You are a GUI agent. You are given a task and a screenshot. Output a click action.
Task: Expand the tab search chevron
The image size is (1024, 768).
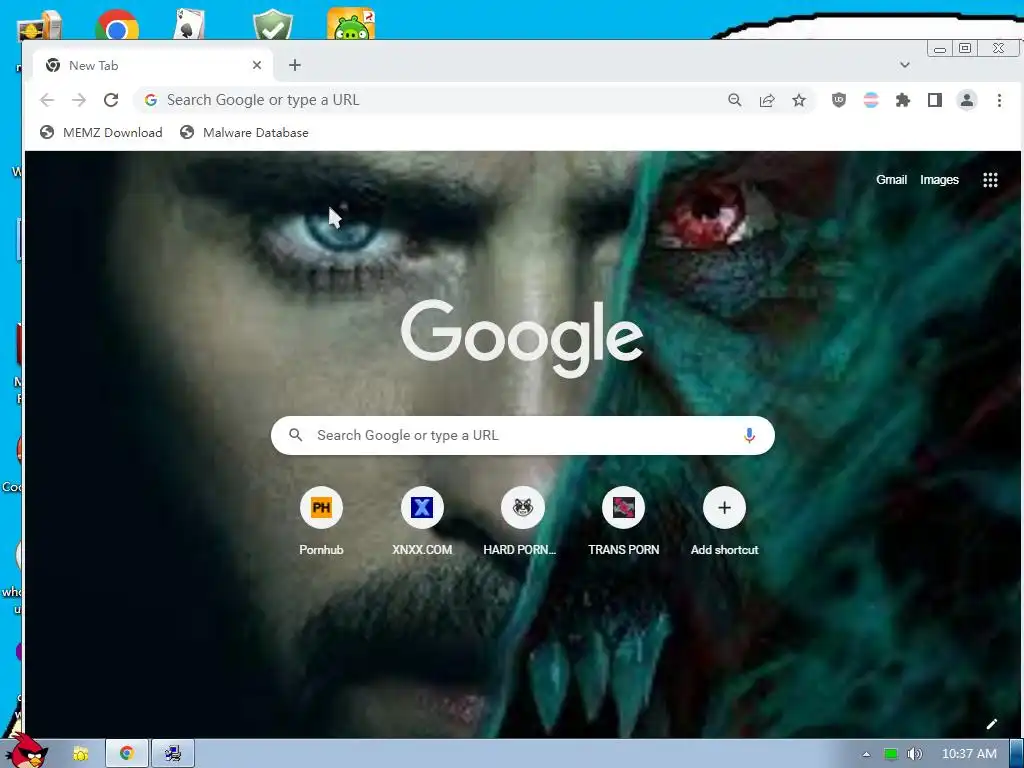904,65
